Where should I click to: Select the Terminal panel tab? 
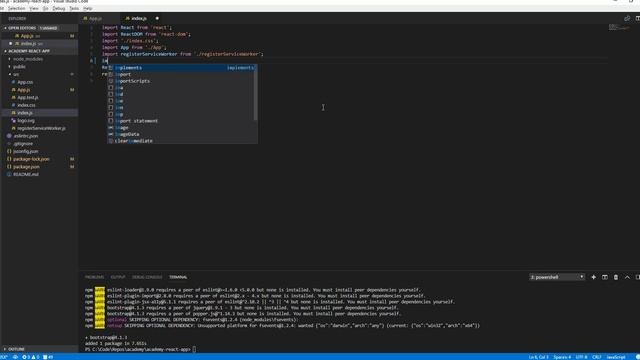(x=178, y=277)
